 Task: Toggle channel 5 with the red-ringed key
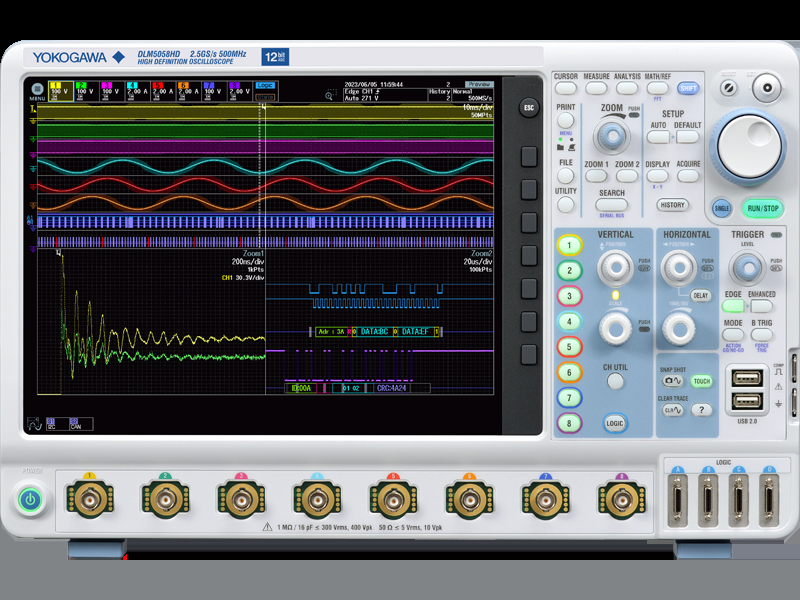click(569, 347)
